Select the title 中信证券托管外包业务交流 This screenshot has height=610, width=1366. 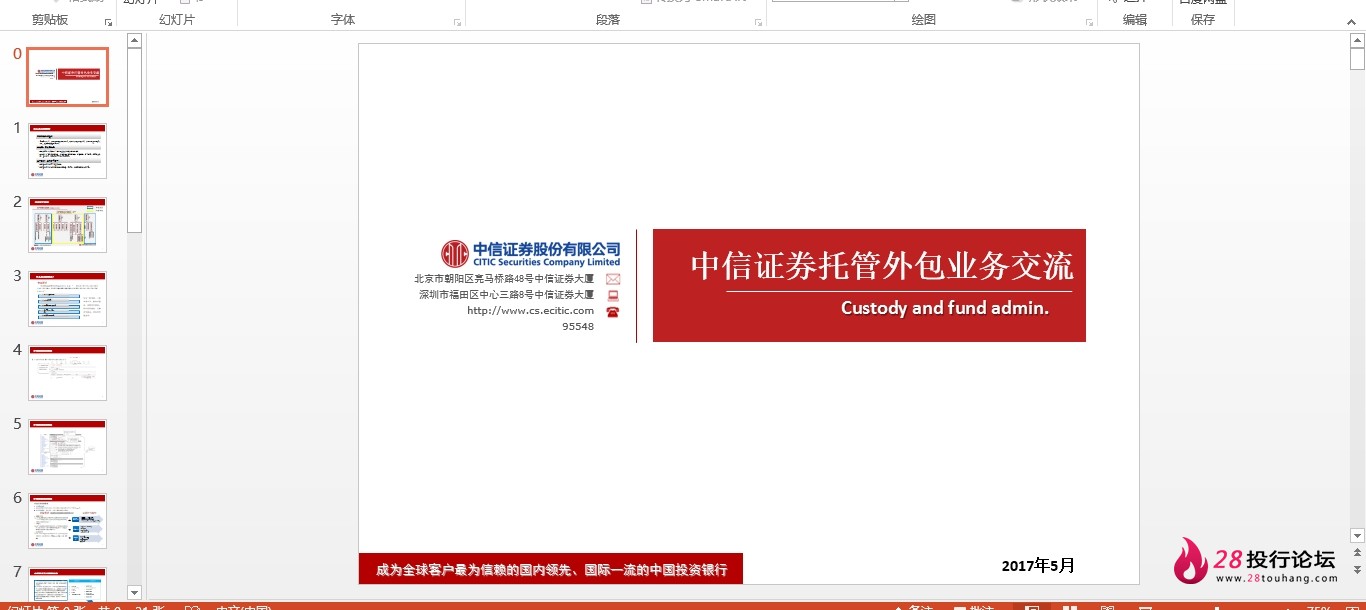pos(881,266)
